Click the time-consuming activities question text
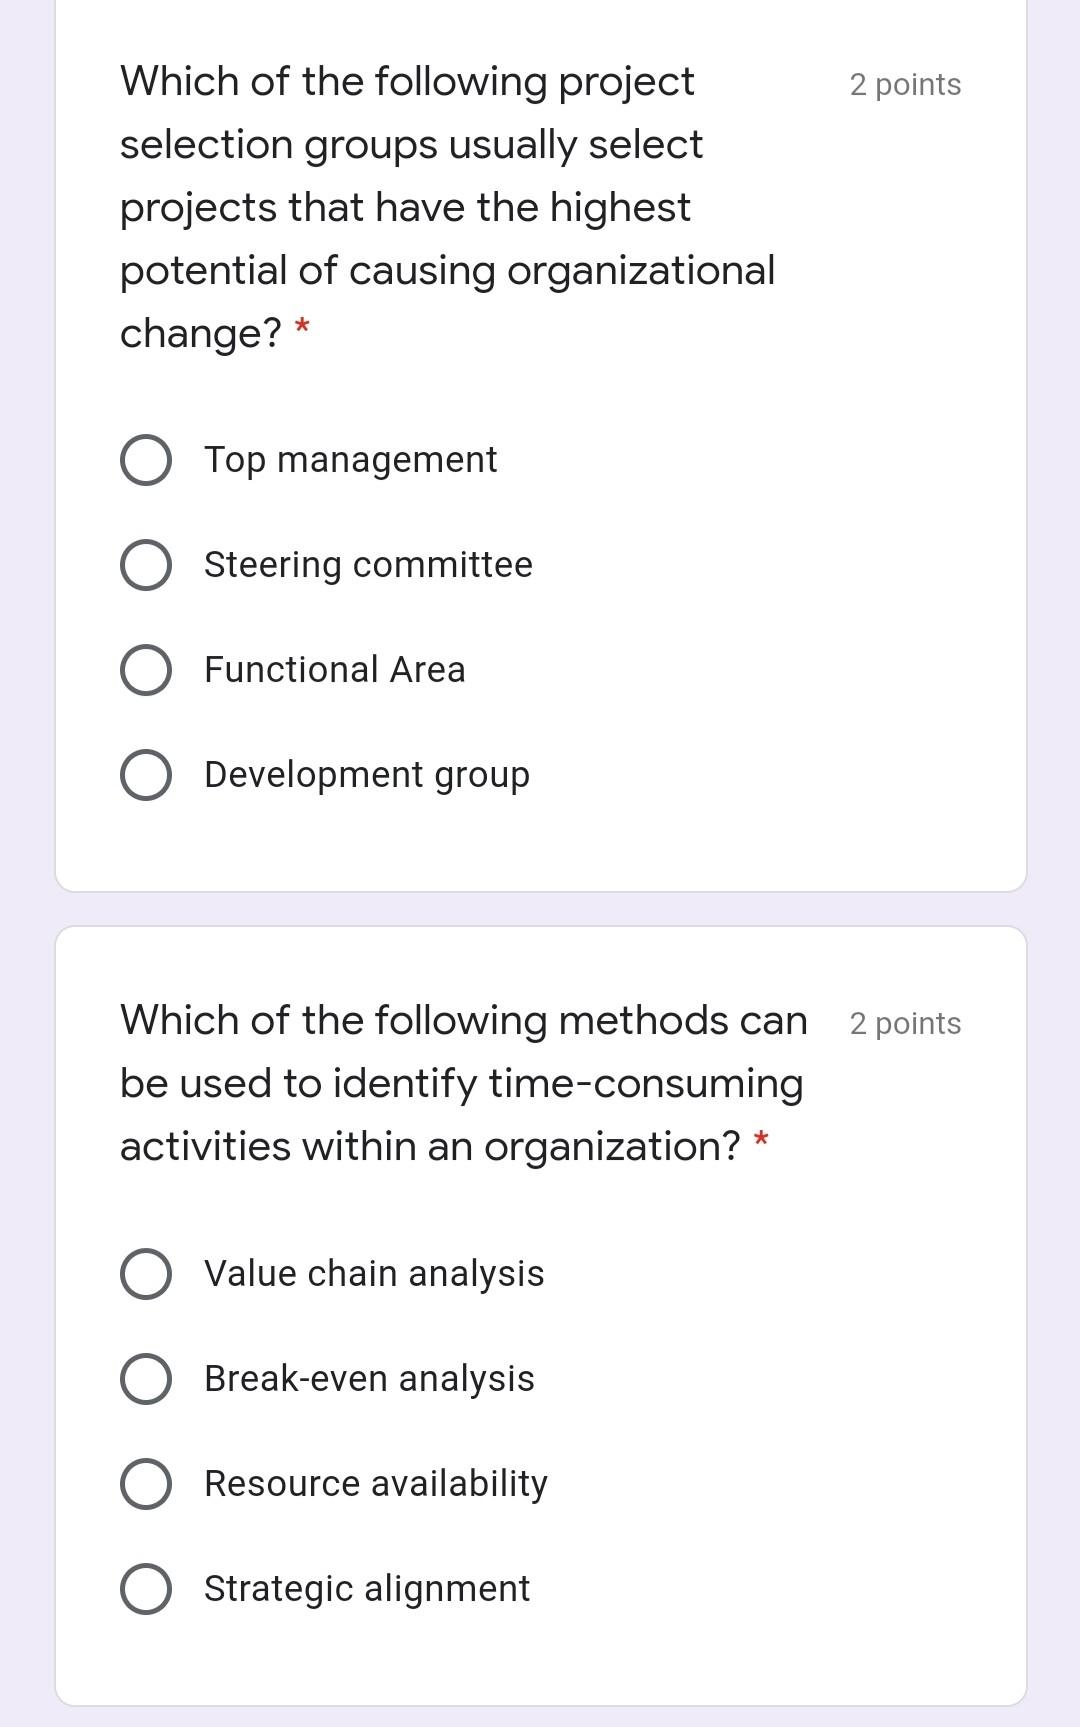The image size is (1080, 1727). pyautogui.click(x=460, y=1083)
